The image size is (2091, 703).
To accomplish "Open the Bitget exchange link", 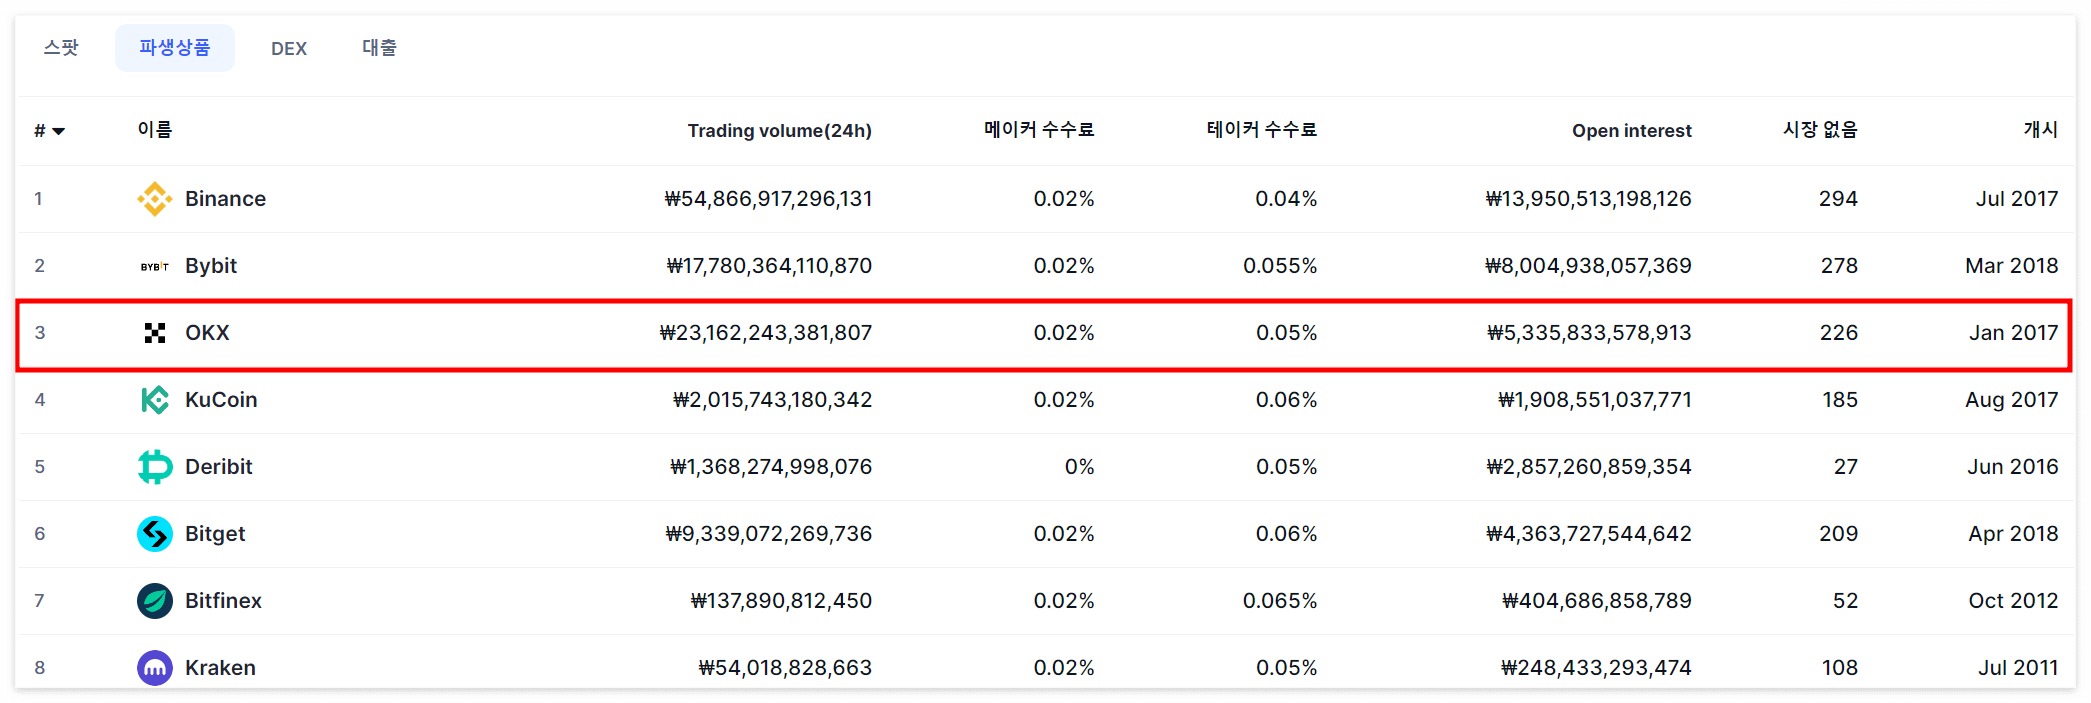I will (x=215, y=534).
